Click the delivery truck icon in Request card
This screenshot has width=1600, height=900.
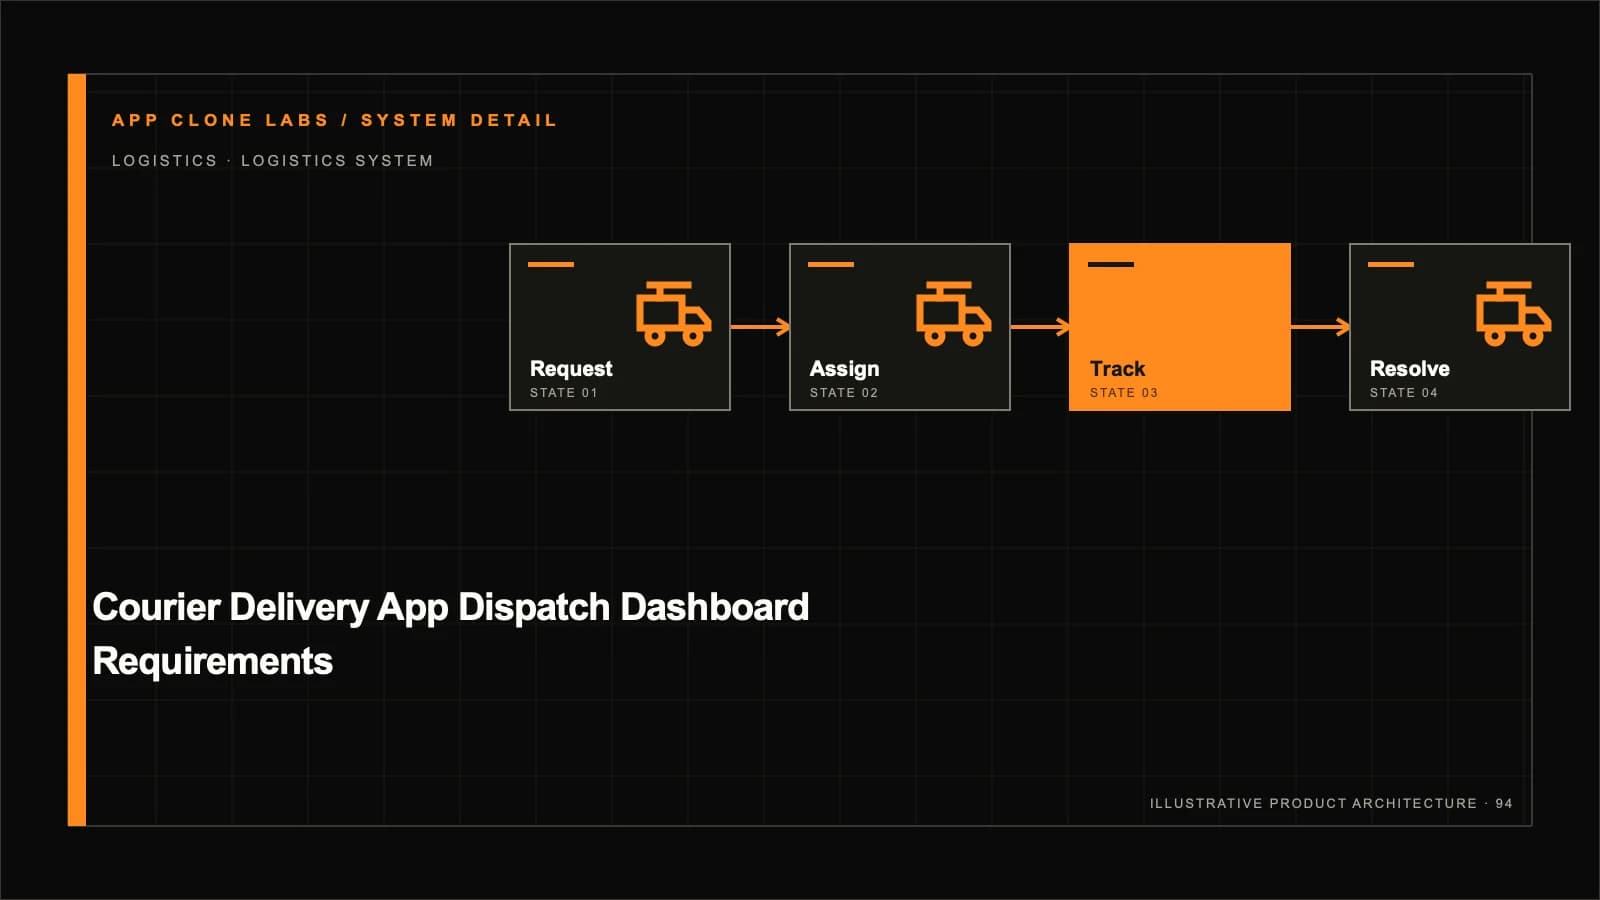[x=674, y=314]
